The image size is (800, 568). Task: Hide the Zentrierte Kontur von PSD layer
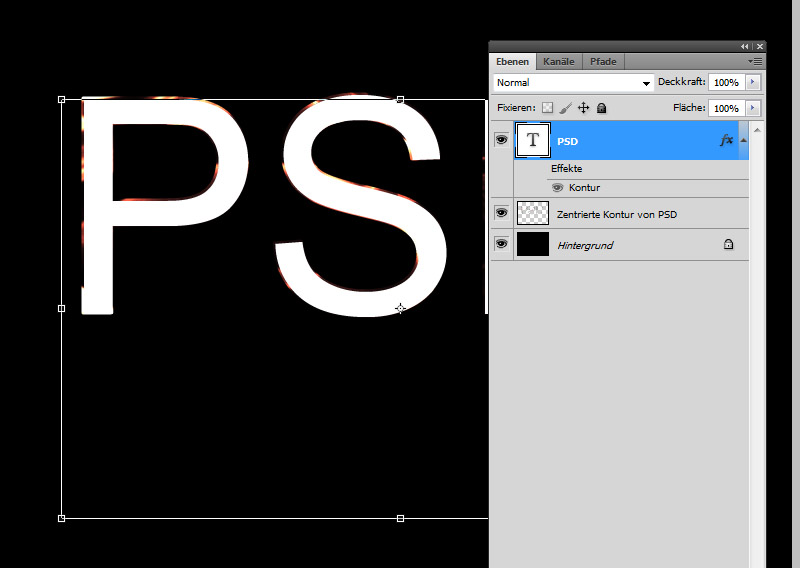(501, 213)
